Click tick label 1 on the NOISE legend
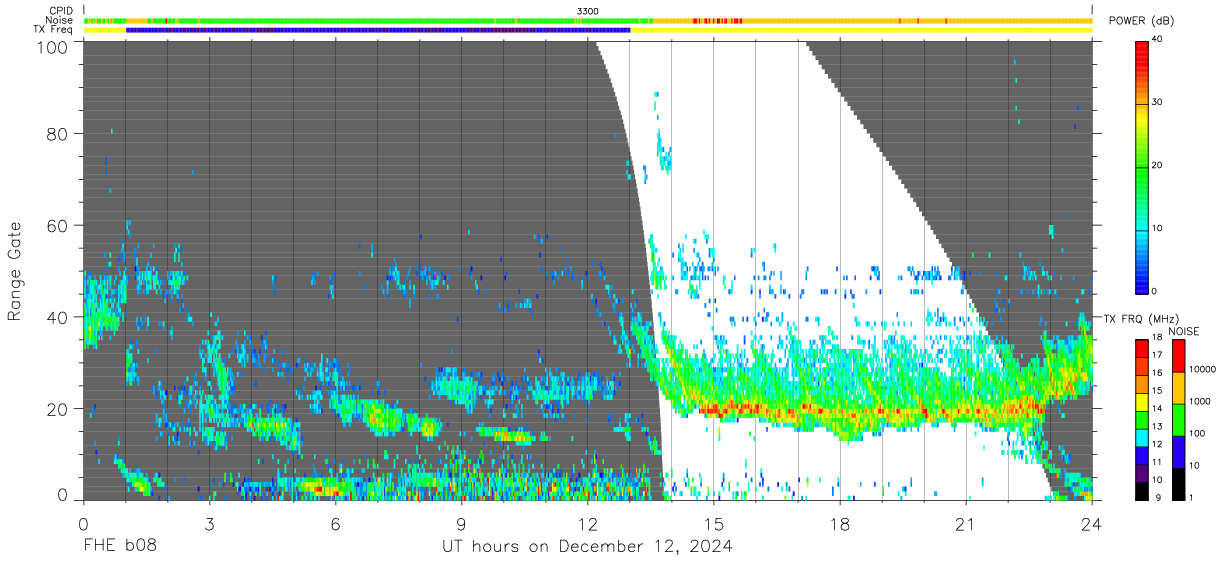Image resolution: width=1228 pixels, height=567 pixels. [1192, 497]
